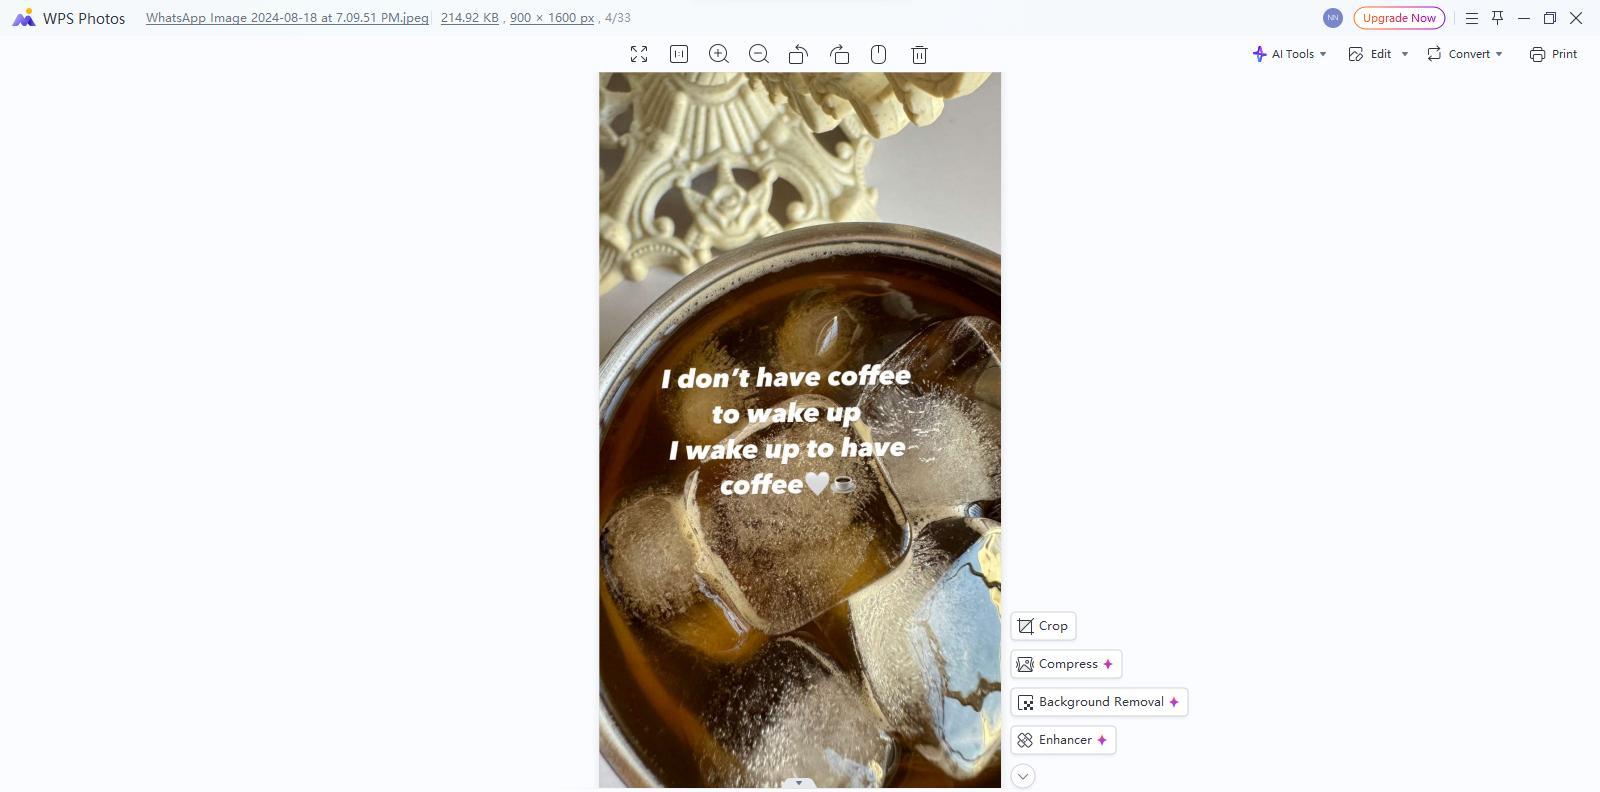This screenshot has height=792, width=1600.
Task: Click the Upgrade Now button
Action: pyautogui.click(x=1399, y=18)
